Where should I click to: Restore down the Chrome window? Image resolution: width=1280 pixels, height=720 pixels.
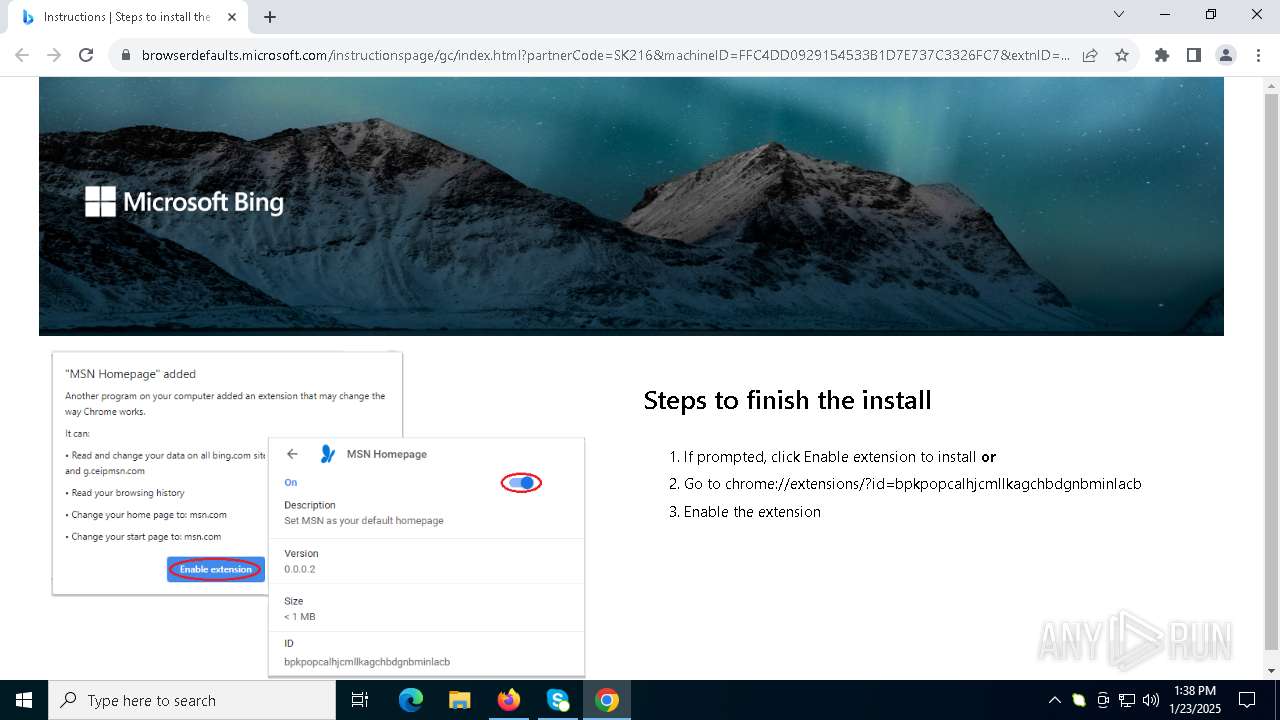tap(1211, 14)
